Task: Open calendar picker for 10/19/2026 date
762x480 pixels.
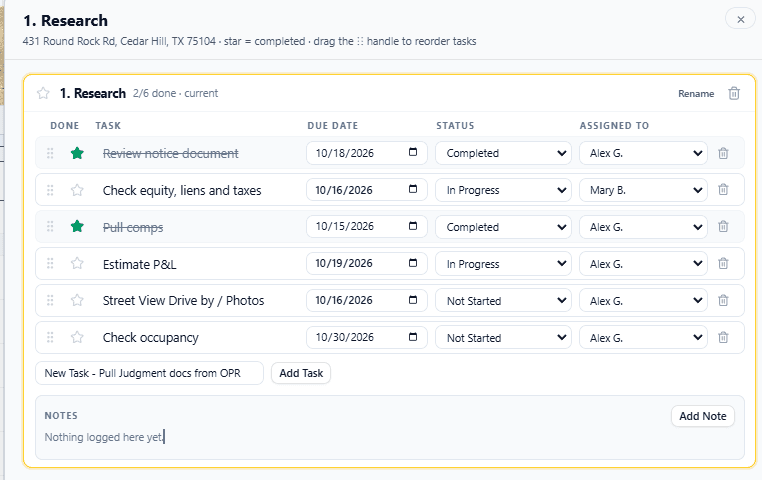Action: [413, 263]
